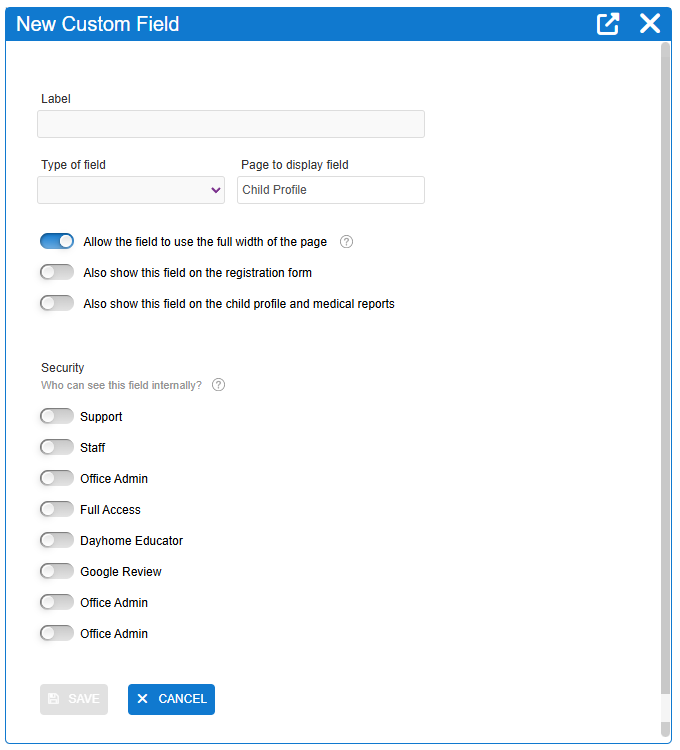This screenshot has width=680, height=750.
Task: Click the Label text input
Action: [231, 124]
